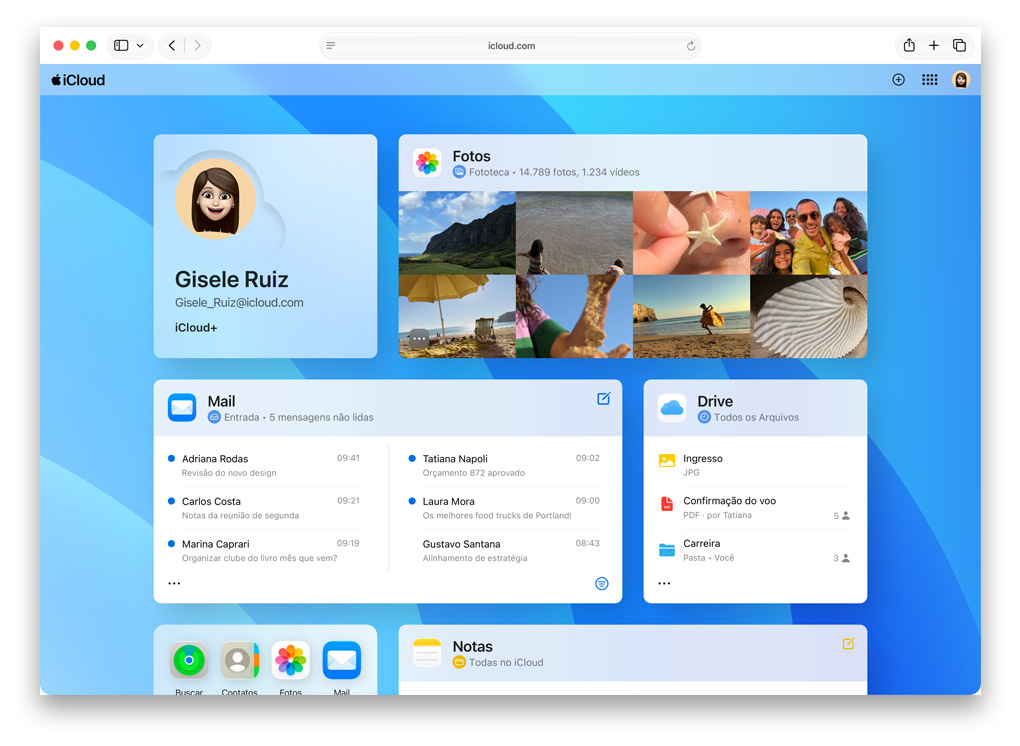The image size is (1020, 746).
Task: Open the Adriana Rodas message
Action: (264, 465)
